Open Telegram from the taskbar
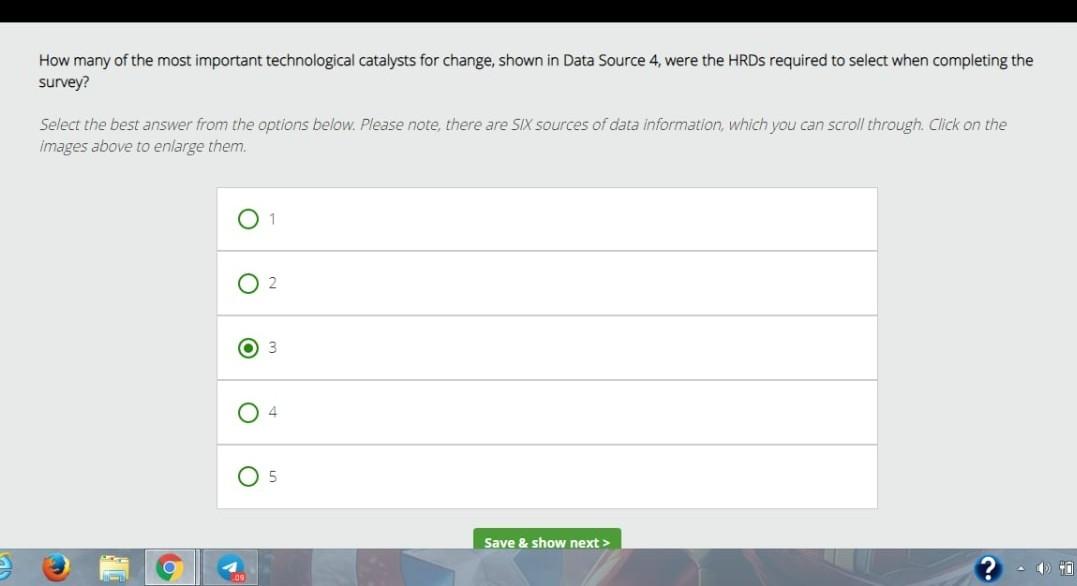Screen dimensions: 1077x586 pos(232,567)
